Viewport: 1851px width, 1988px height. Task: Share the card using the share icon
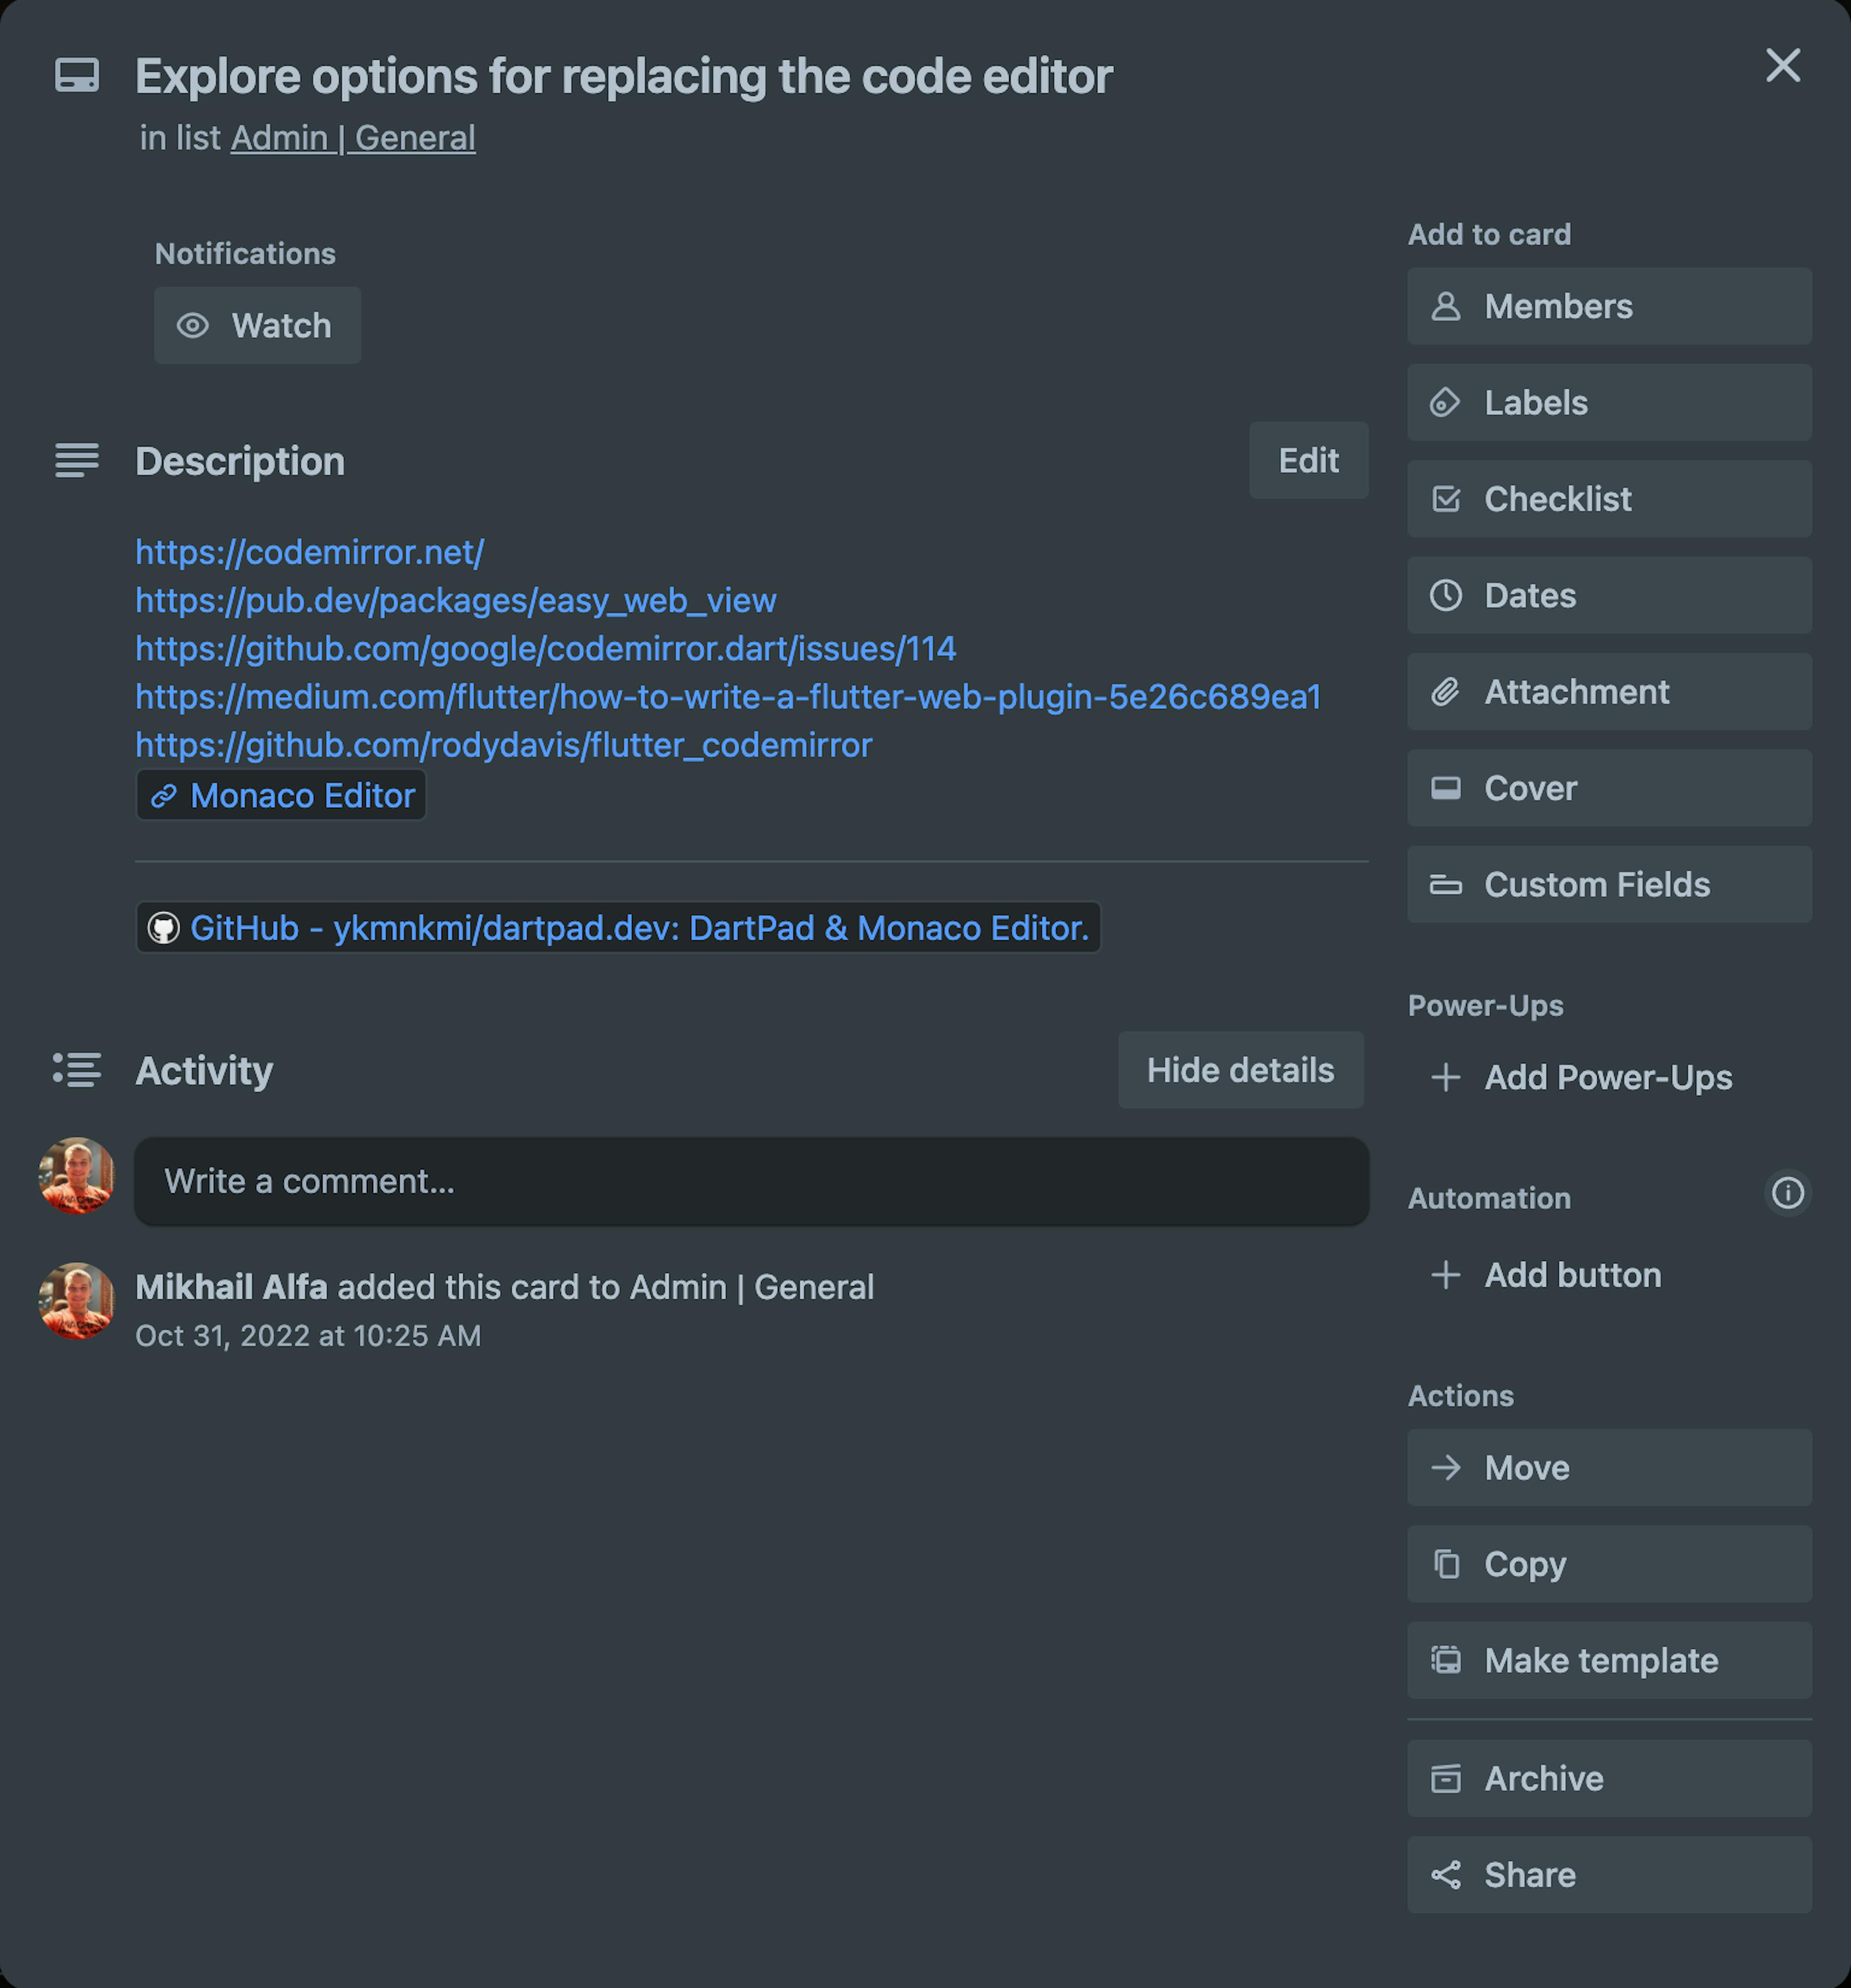[x=1447, y=1875]
